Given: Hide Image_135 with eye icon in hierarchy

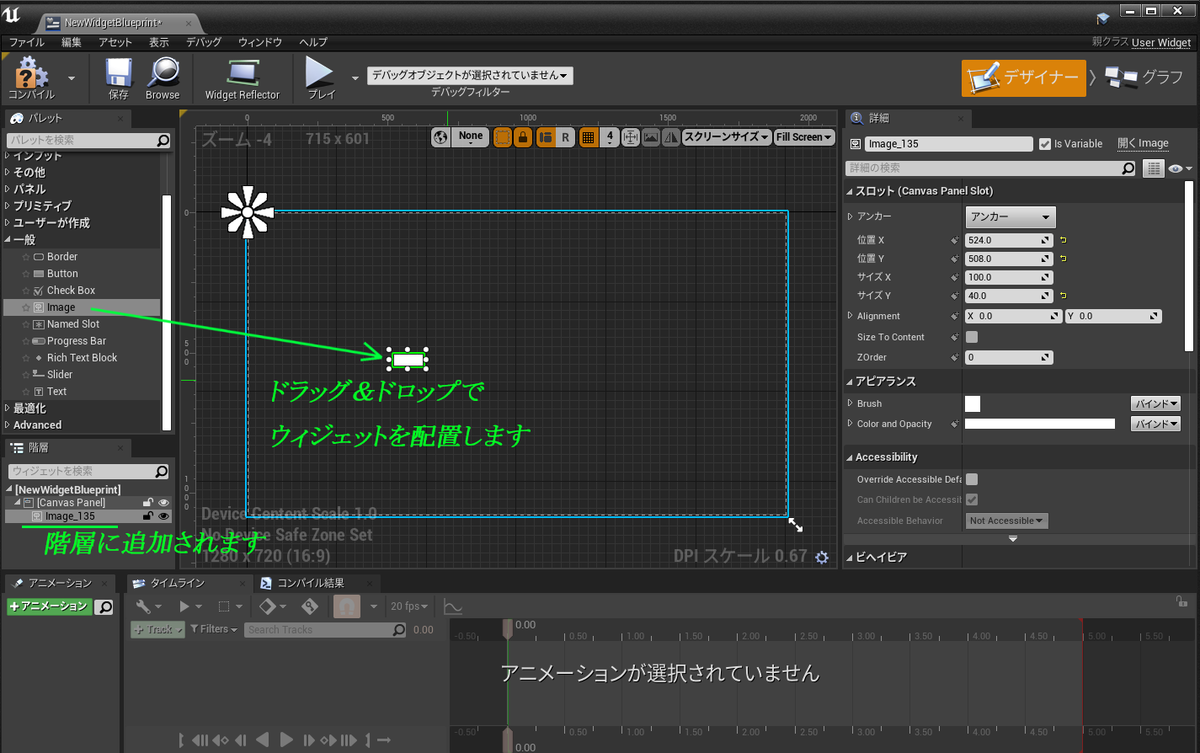Looking at the screenshot, I should (164, 516).
